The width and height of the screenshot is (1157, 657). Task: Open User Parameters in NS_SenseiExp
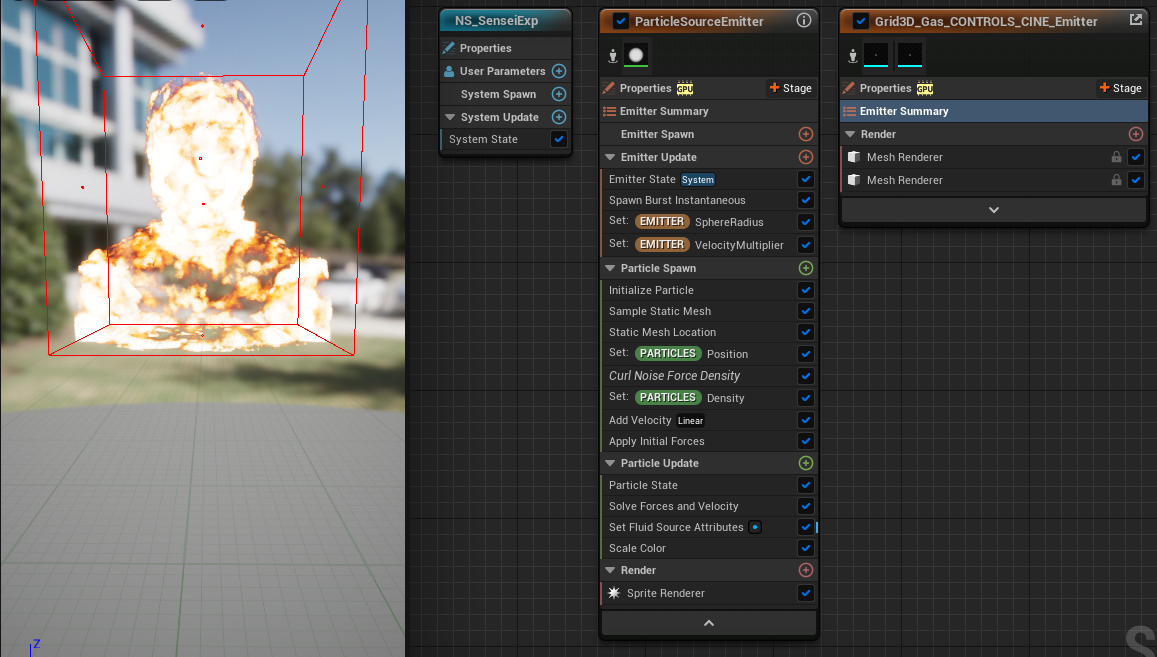504,70
